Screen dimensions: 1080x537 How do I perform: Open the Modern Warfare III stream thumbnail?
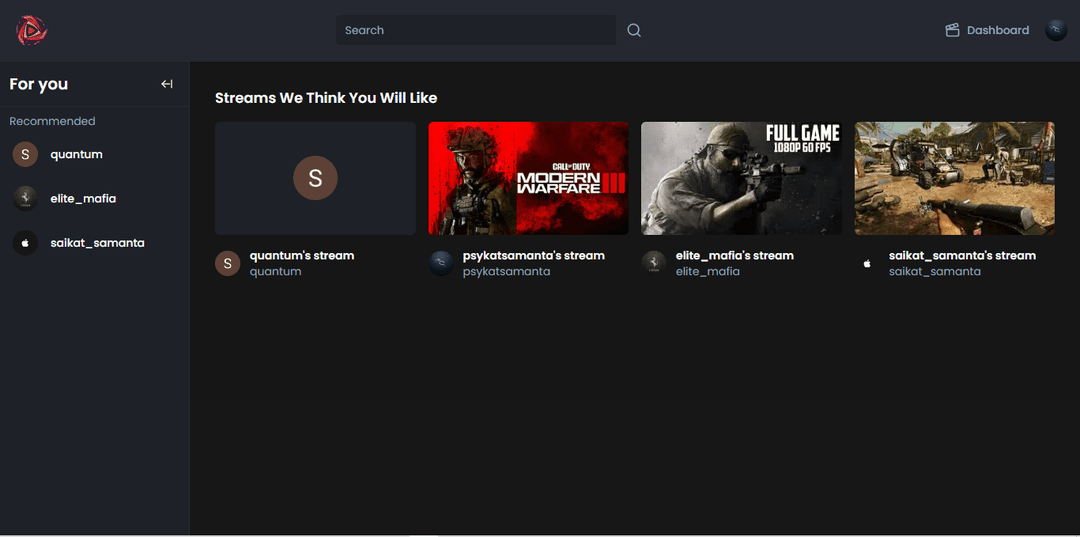click(528, 178)
